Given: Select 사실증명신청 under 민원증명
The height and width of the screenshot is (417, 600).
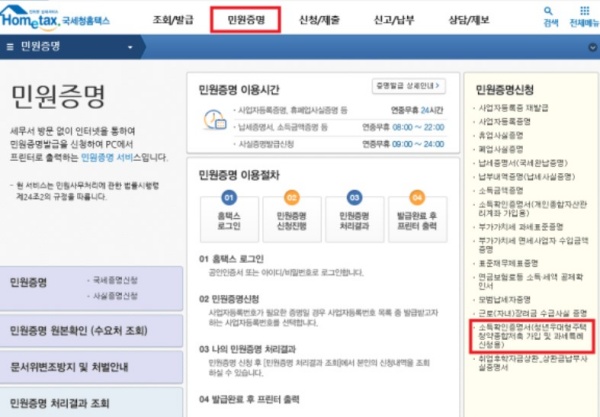Looking at the screenshot, I should pyautogui.click(x=115, y=295).
